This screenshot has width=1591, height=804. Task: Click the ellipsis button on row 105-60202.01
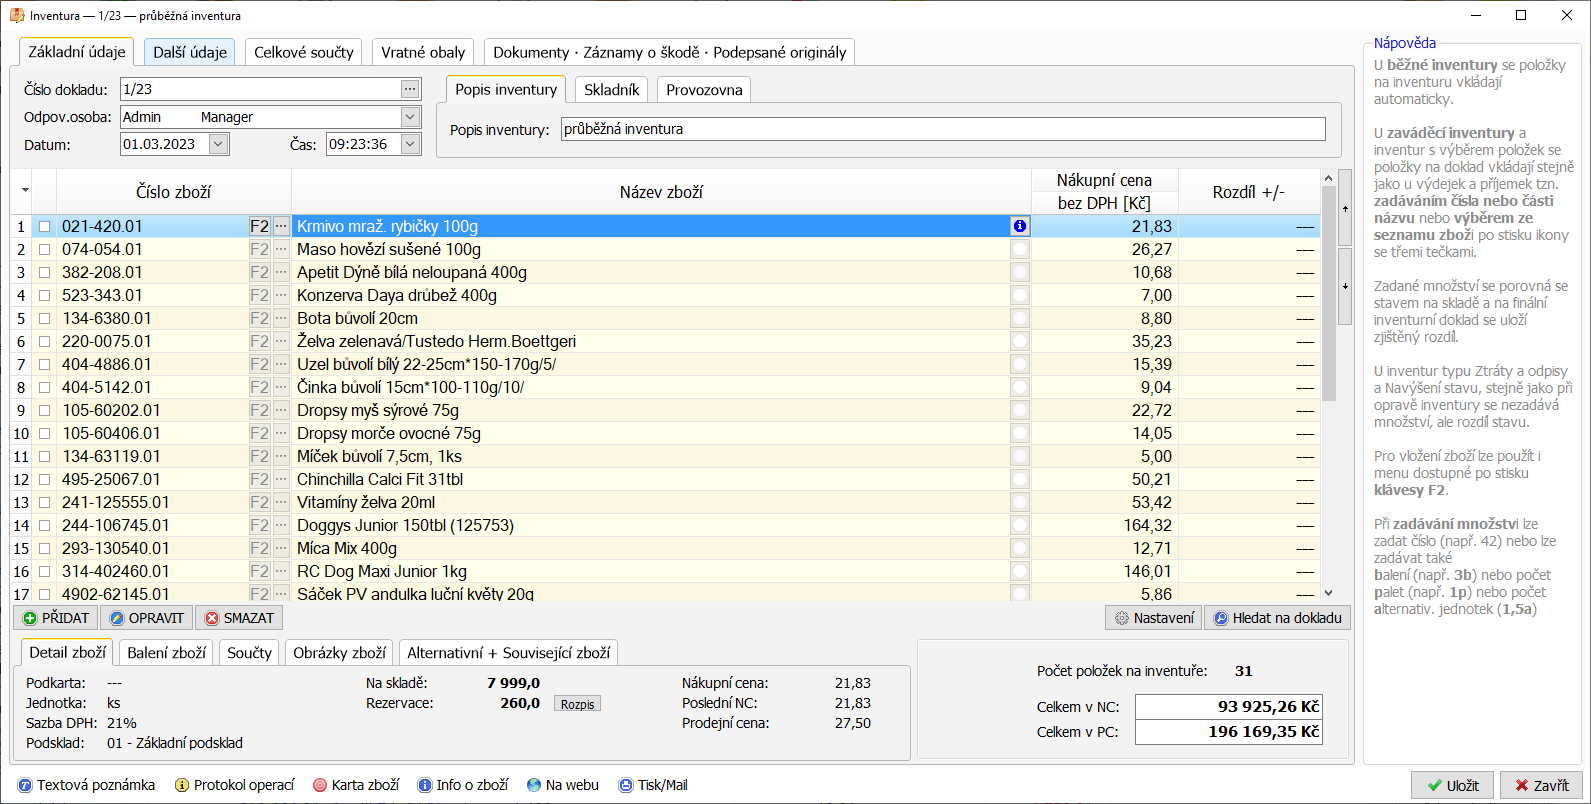[x=281, y=410]
